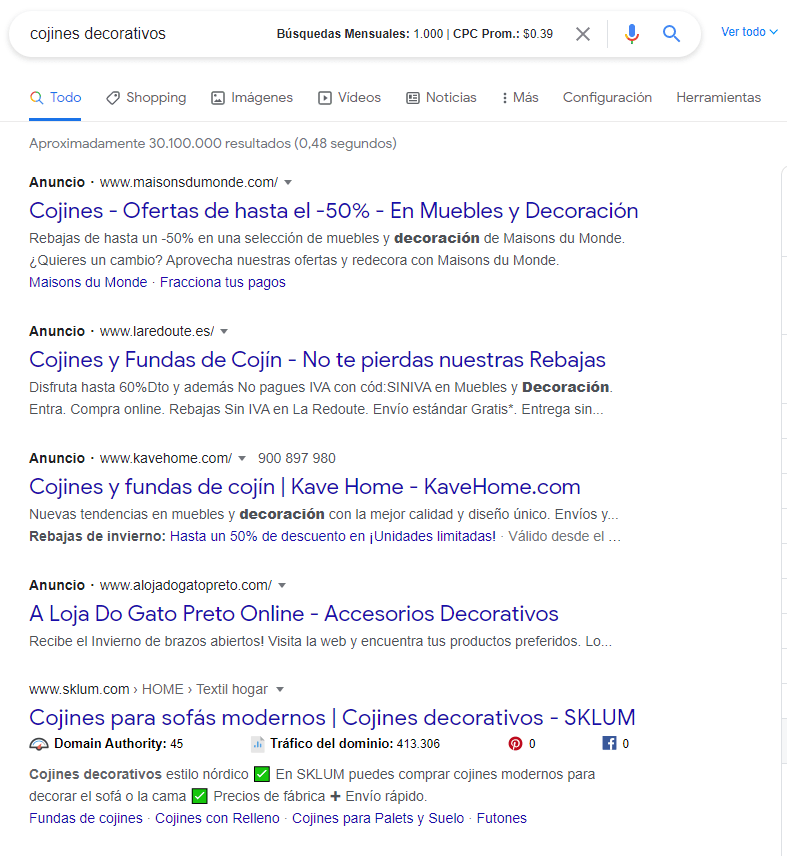Click the Noticias newspaper icon

(413, 98)
